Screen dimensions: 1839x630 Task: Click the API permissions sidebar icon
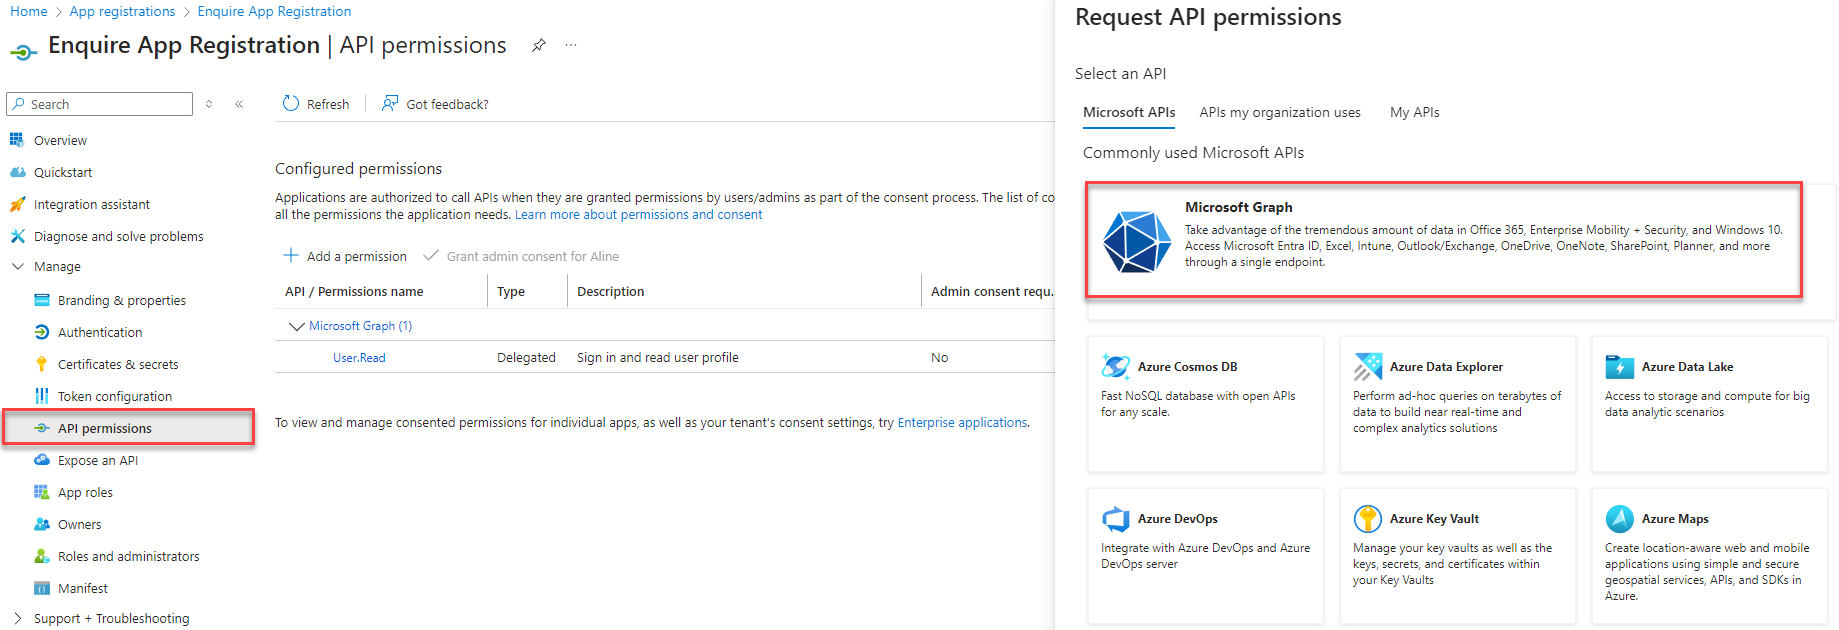(x=41, y=428)
